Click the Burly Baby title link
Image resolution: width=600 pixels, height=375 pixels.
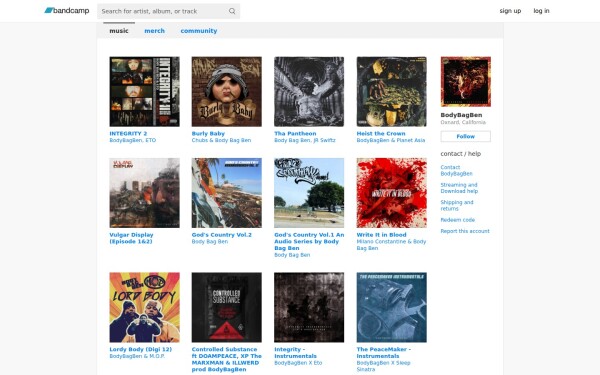pyautogui.click(x=208, y=134)
